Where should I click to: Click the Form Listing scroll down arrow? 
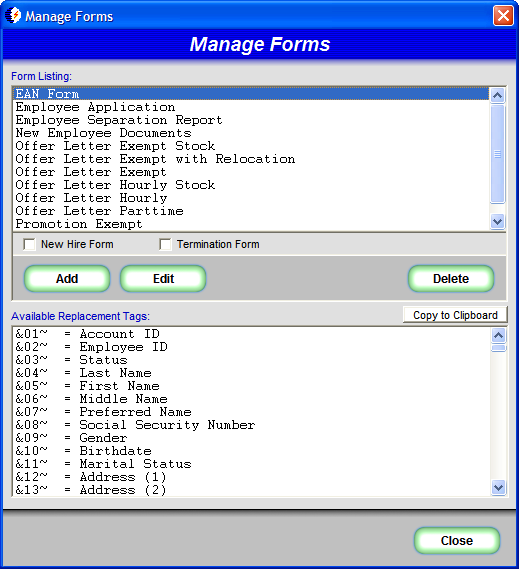(x=497, y=221)
